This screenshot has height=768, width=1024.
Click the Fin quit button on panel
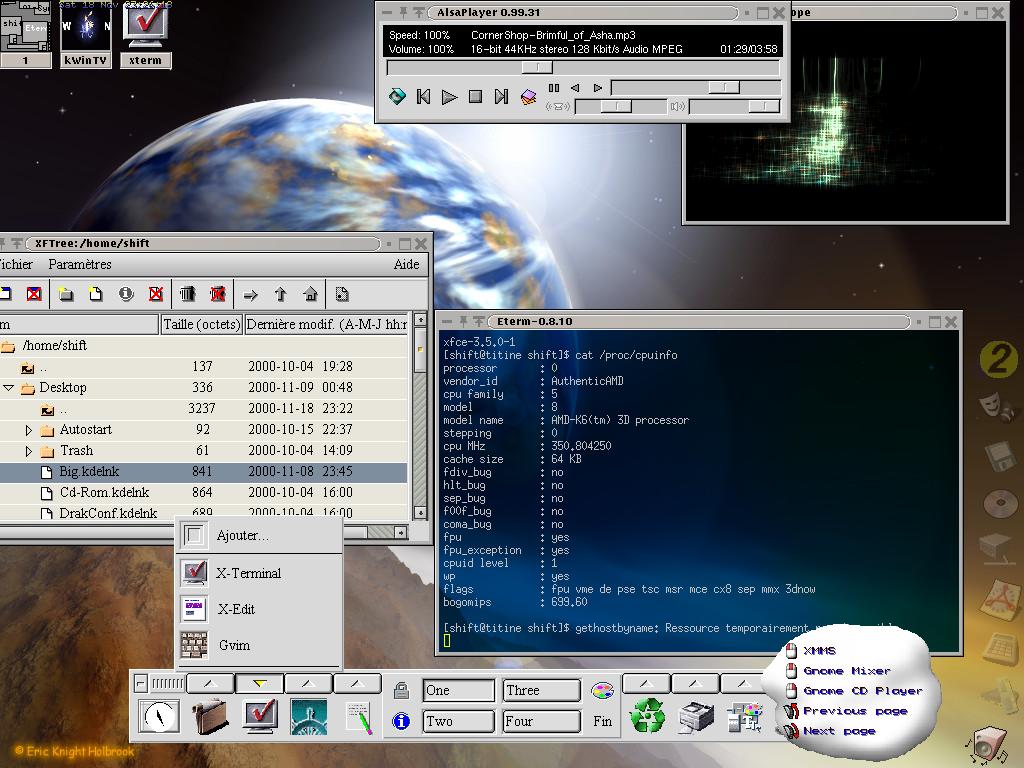602,720
